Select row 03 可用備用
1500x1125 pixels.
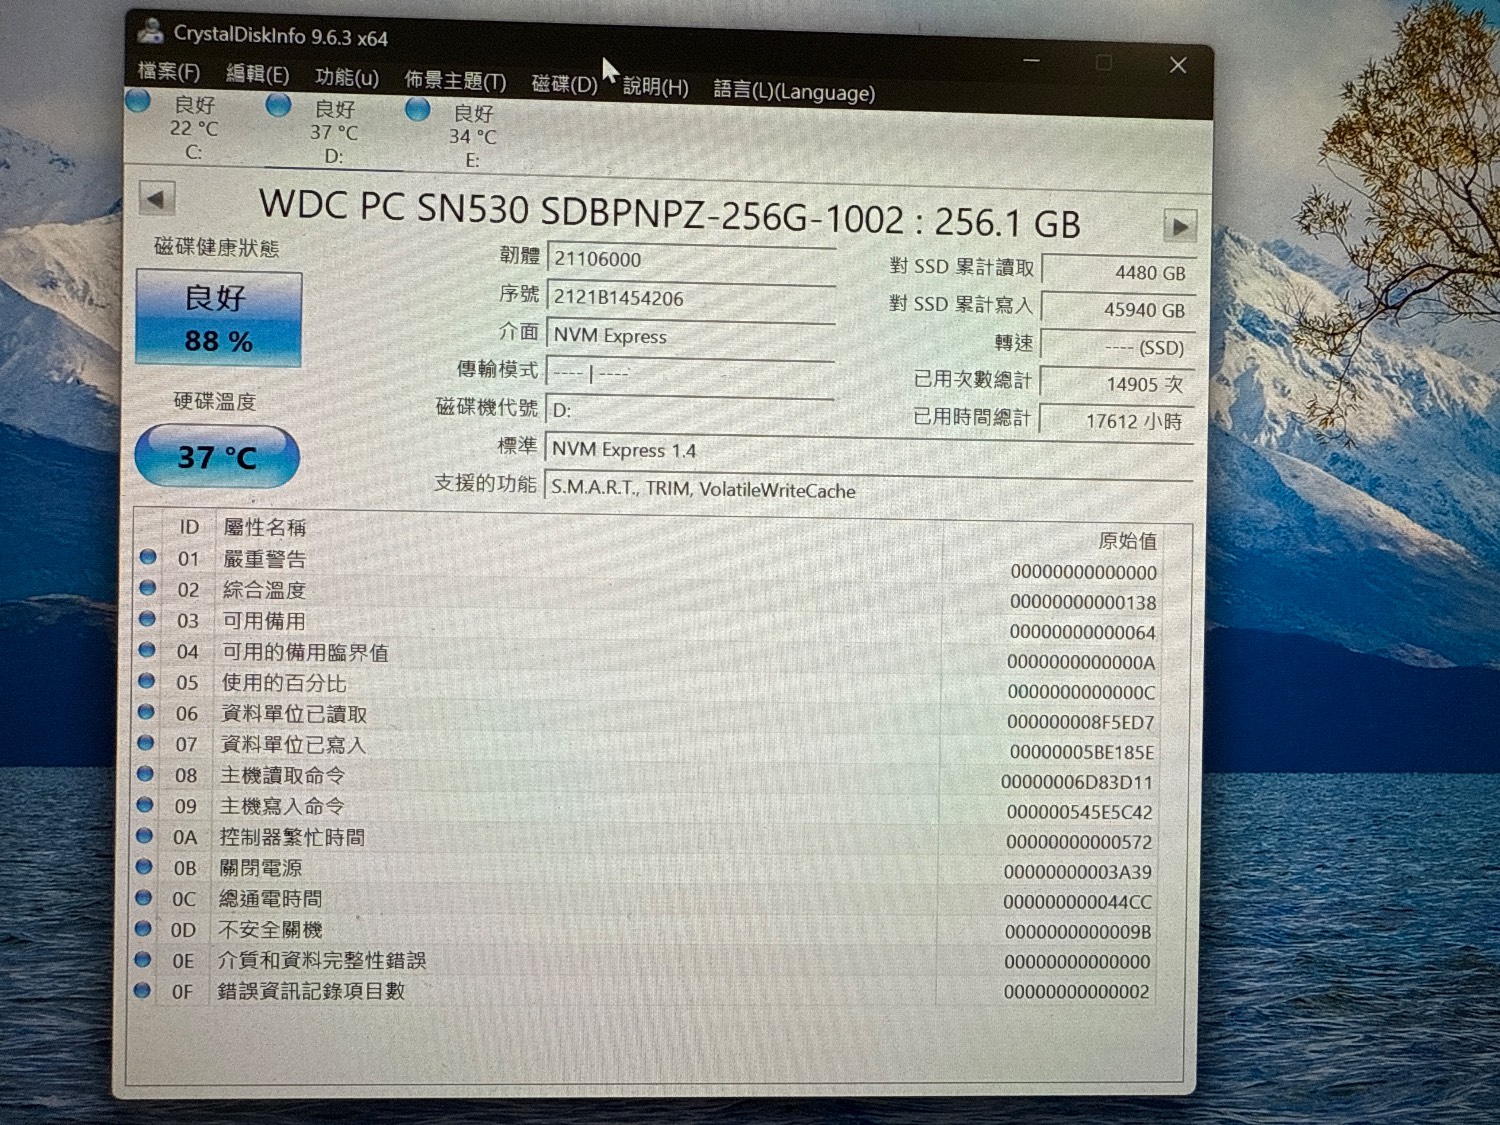(x=650, y=625)
